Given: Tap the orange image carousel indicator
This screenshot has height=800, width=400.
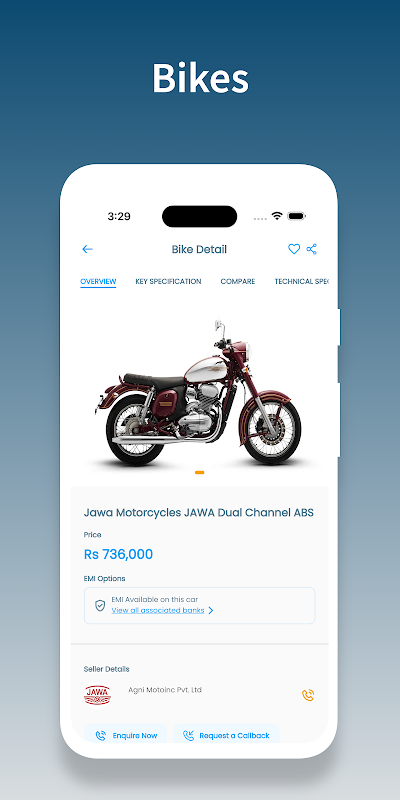Looking at the screenshot, I should (199, 472).
